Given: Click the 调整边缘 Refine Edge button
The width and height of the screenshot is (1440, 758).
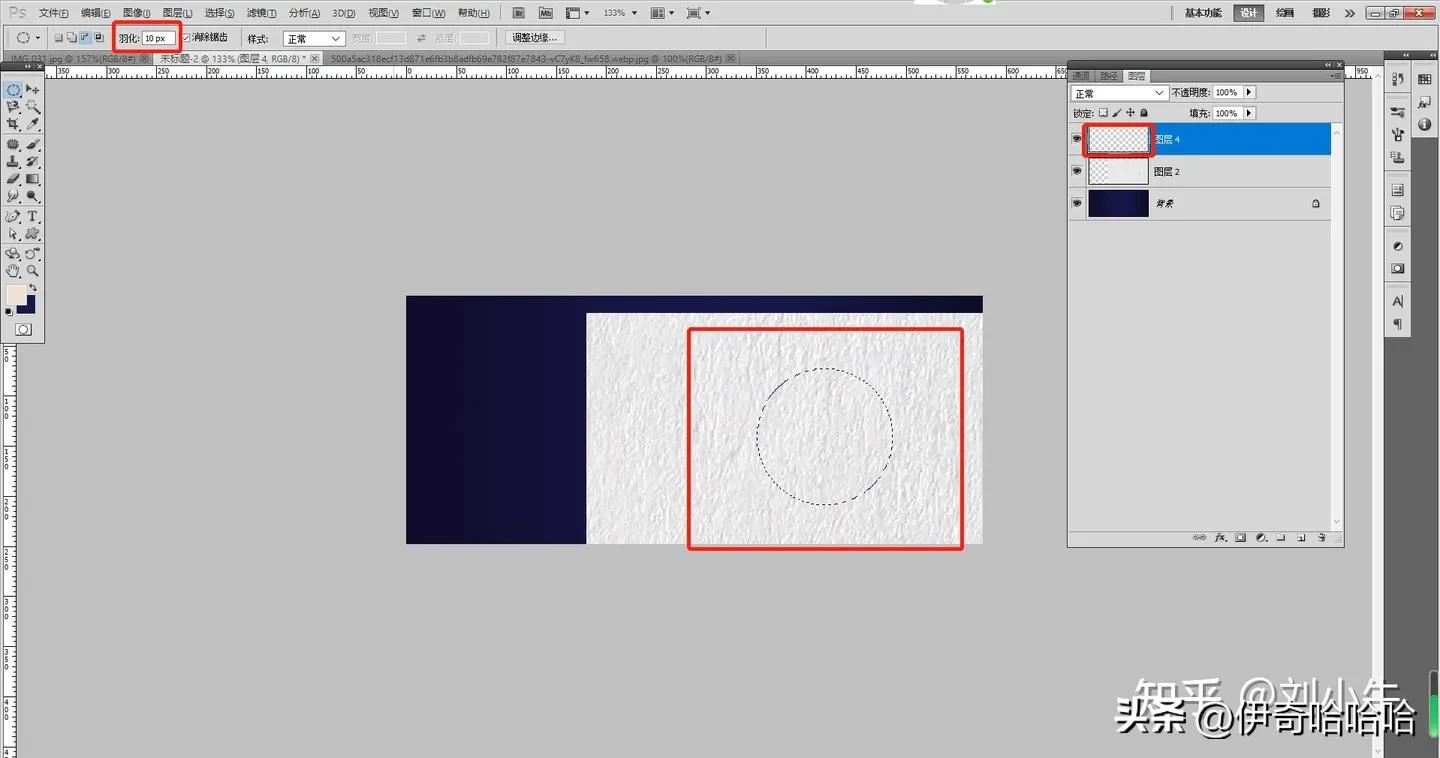Looking at the screenshot, I should tap(535, 36).
